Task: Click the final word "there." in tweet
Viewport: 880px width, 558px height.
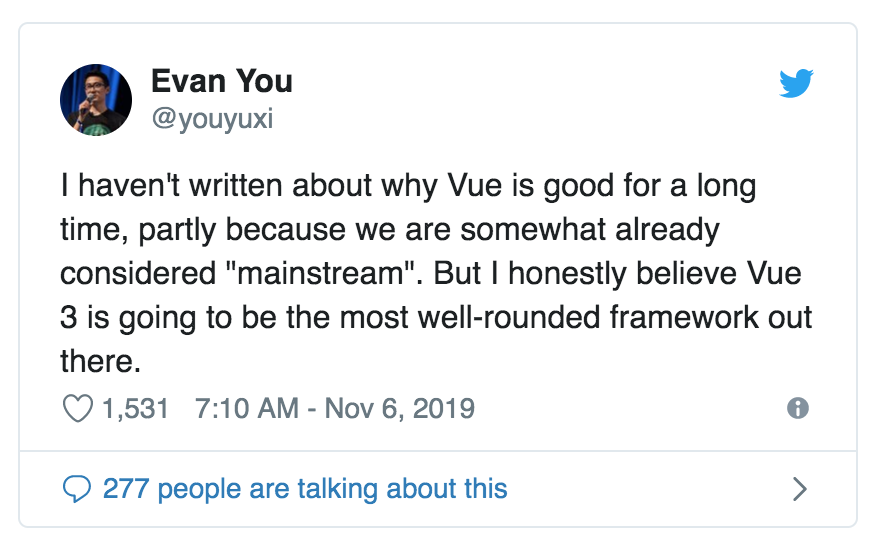Action: 100,362
